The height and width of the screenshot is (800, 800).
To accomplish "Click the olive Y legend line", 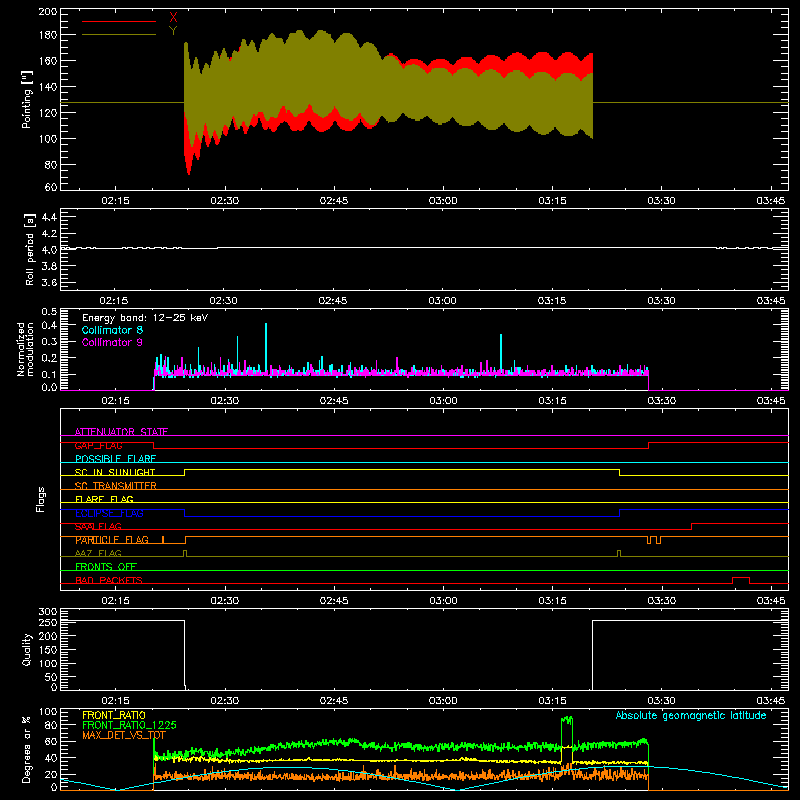I will [119, 35].
